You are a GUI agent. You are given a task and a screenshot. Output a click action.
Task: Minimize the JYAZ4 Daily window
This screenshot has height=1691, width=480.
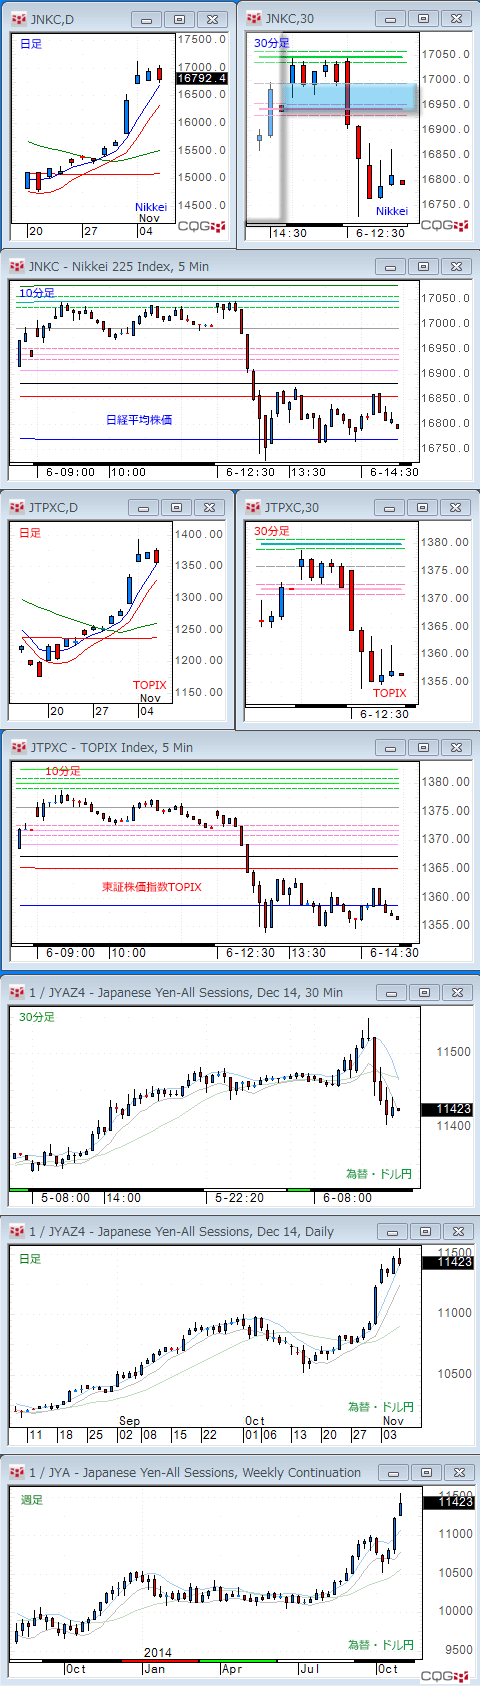point(392,1232)
